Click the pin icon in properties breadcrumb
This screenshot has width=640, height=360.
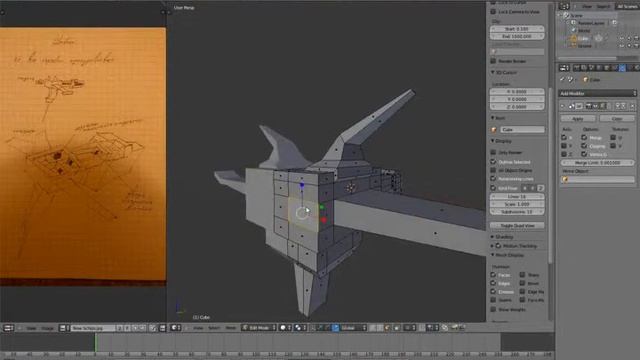[x=562, y=80]
